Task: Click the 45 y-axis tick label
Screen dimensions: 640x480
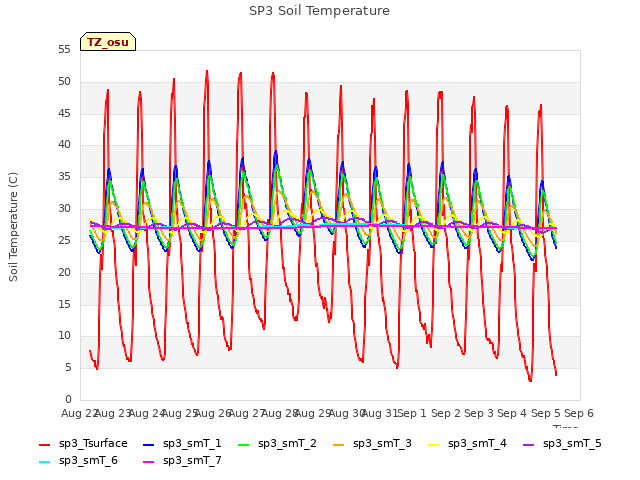Action: pyautogui.click(x=64, y=113)
